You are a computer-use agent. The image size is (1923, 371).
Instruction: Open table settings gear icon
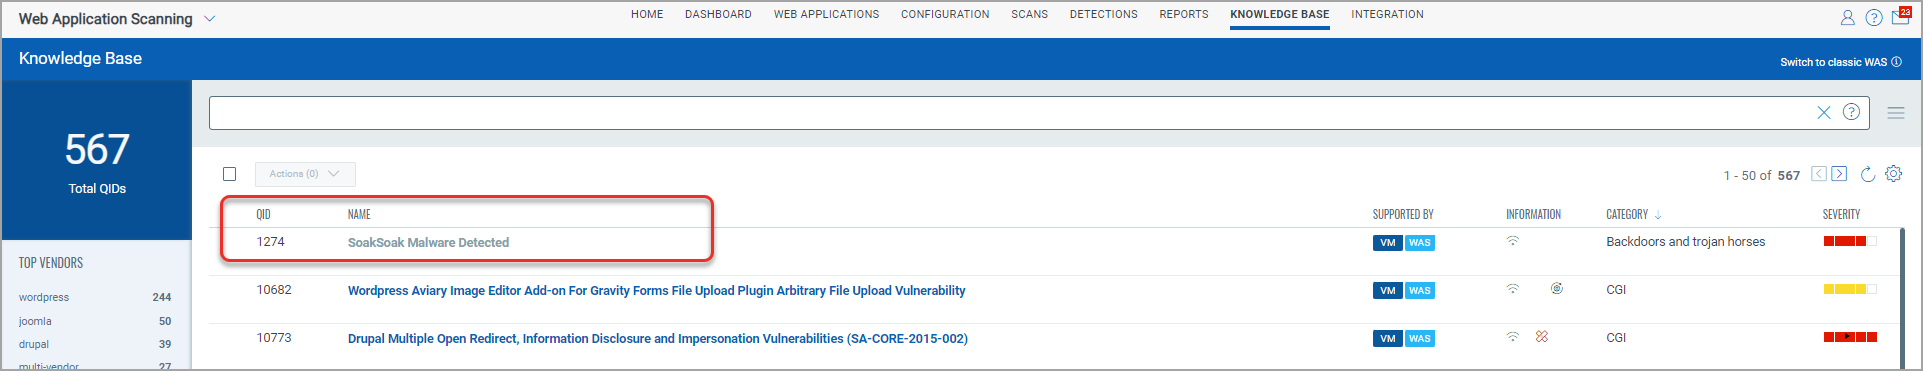tap(1893, 174)
